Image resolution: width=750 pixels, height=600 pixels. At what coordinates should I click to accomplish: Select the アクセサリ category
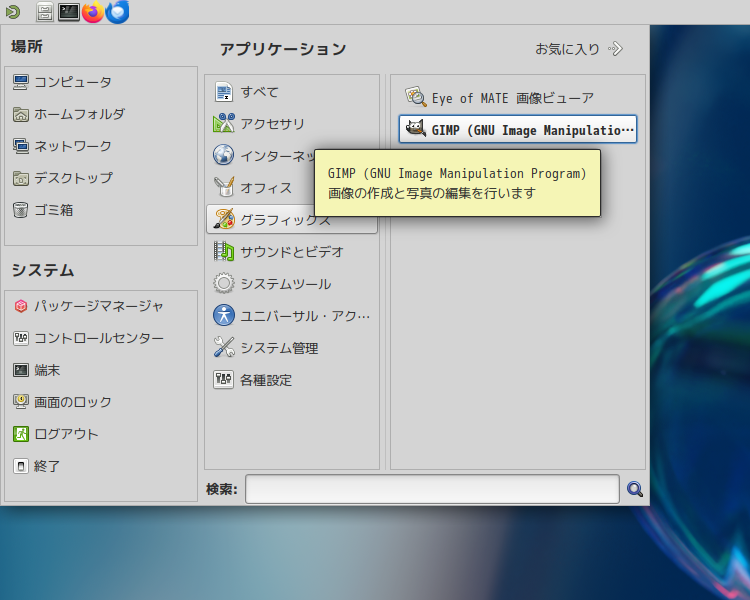tap(292, 123)
